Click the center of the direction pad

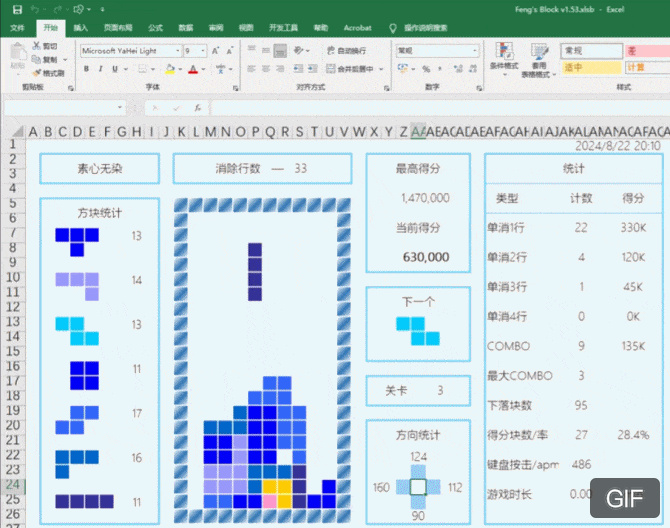418,487
